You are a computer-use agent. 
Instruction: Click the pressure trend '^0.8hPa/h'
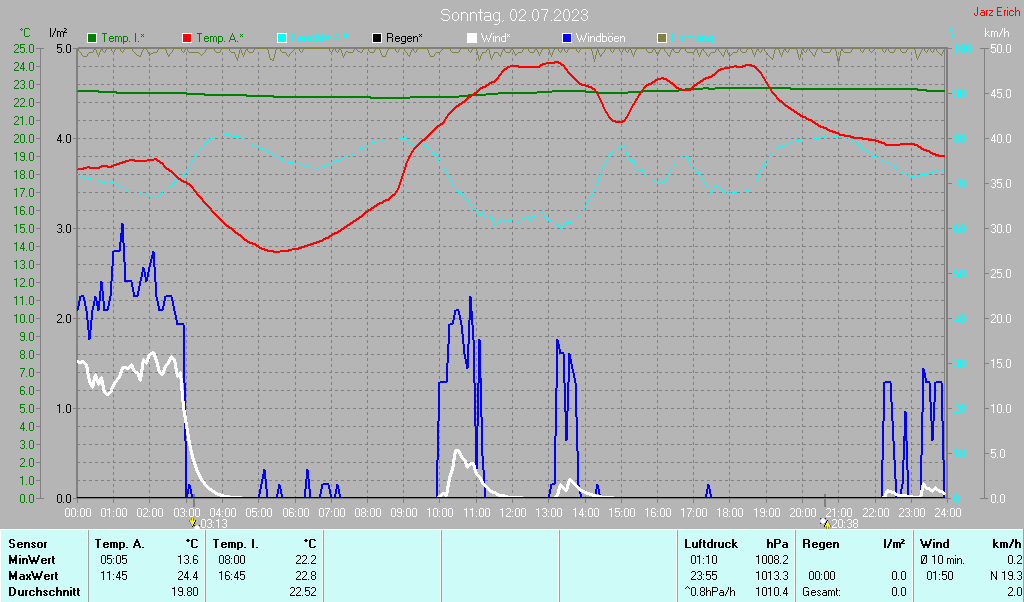[x=709, y=592]
